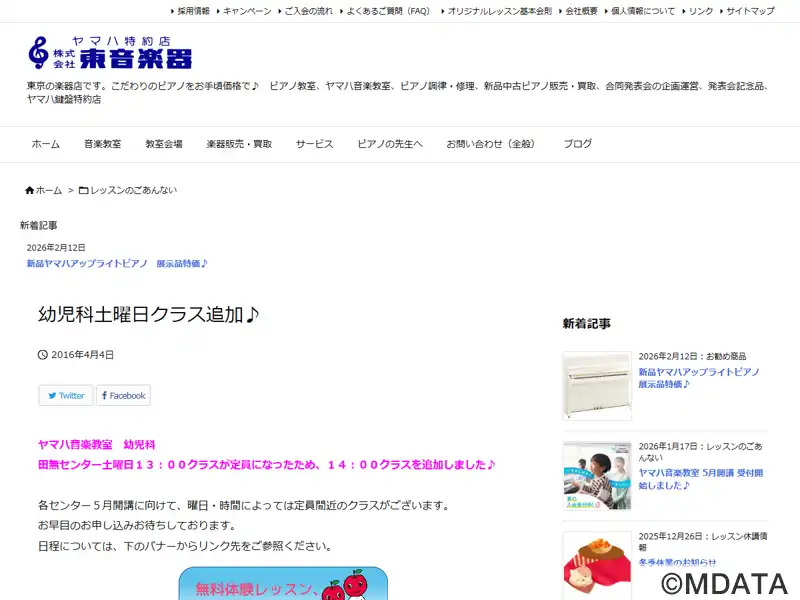This screenshot has width=800, height=600.
Task: Select 楽器販売・買取 in the main navigation
Action: 239,144
